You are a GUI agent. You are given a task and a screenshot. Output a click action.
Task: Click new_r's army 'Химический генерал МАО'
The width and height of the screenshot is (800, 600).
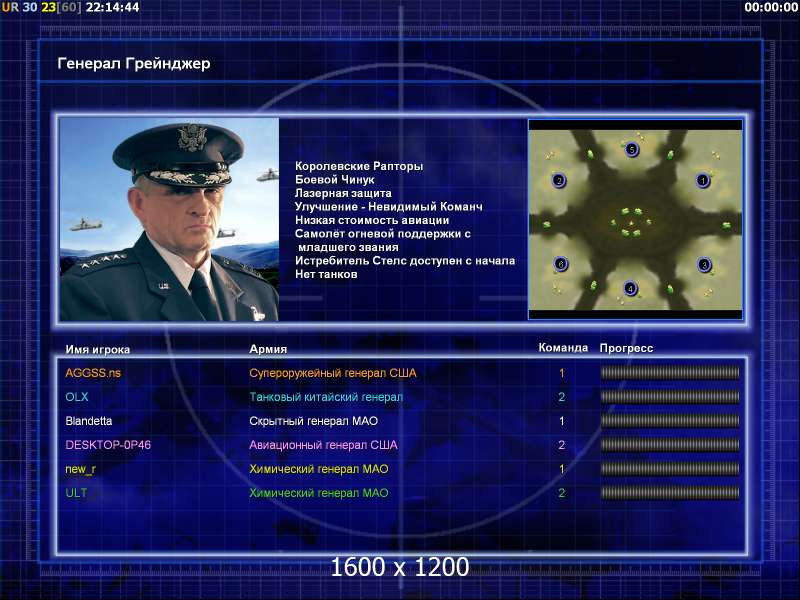[x=318, y=469]
